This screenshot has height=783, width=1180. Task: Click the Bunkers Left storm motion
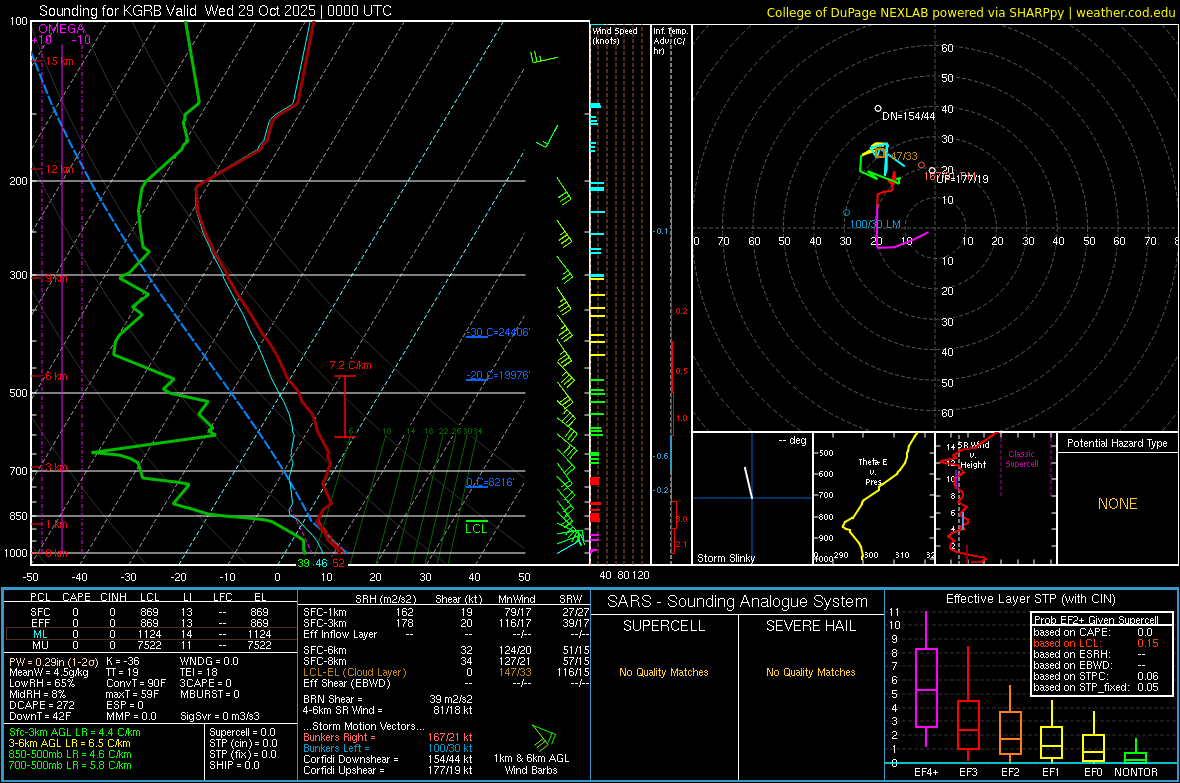(x=388, y=748)
